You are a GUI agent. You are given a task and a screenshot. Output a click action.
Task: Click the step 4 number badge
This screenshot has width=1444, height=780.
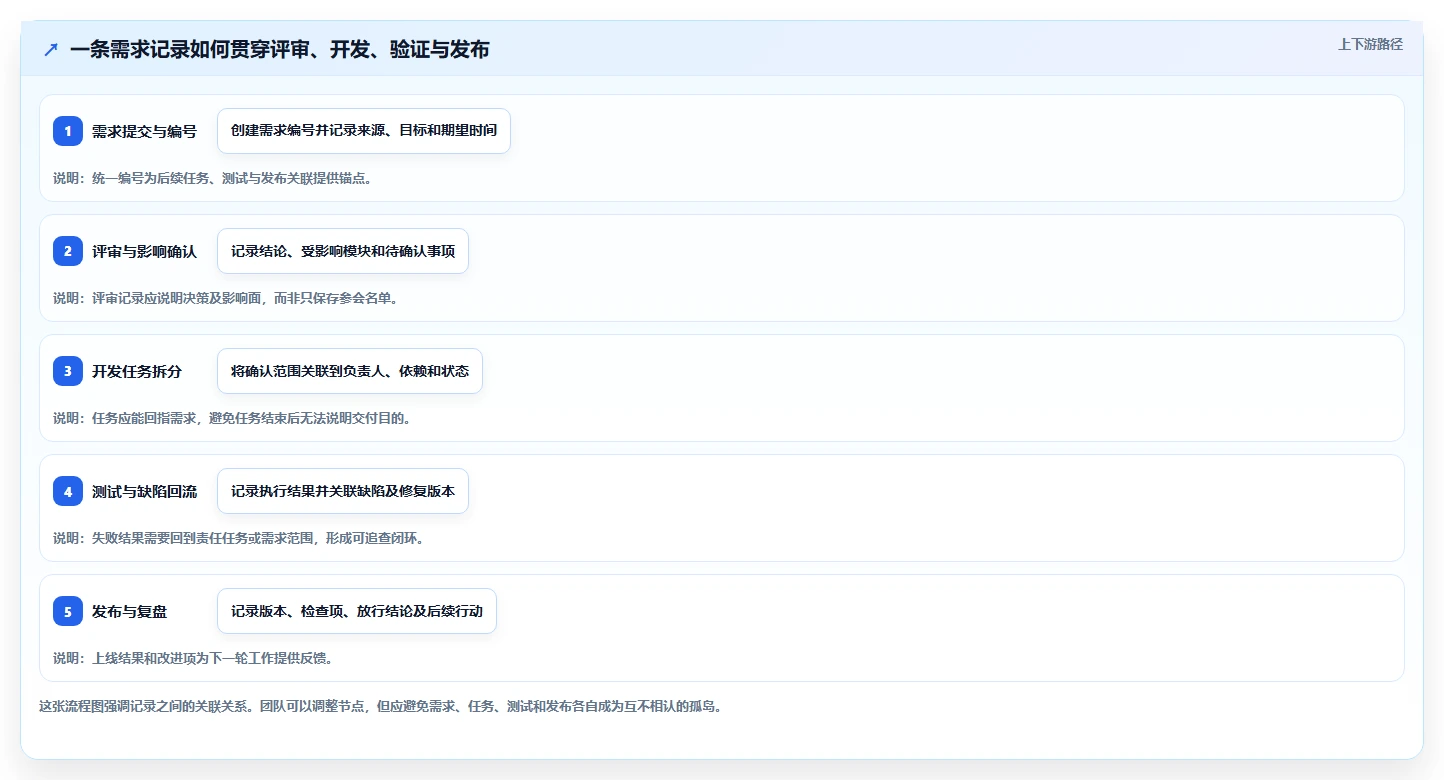[68, 491]
